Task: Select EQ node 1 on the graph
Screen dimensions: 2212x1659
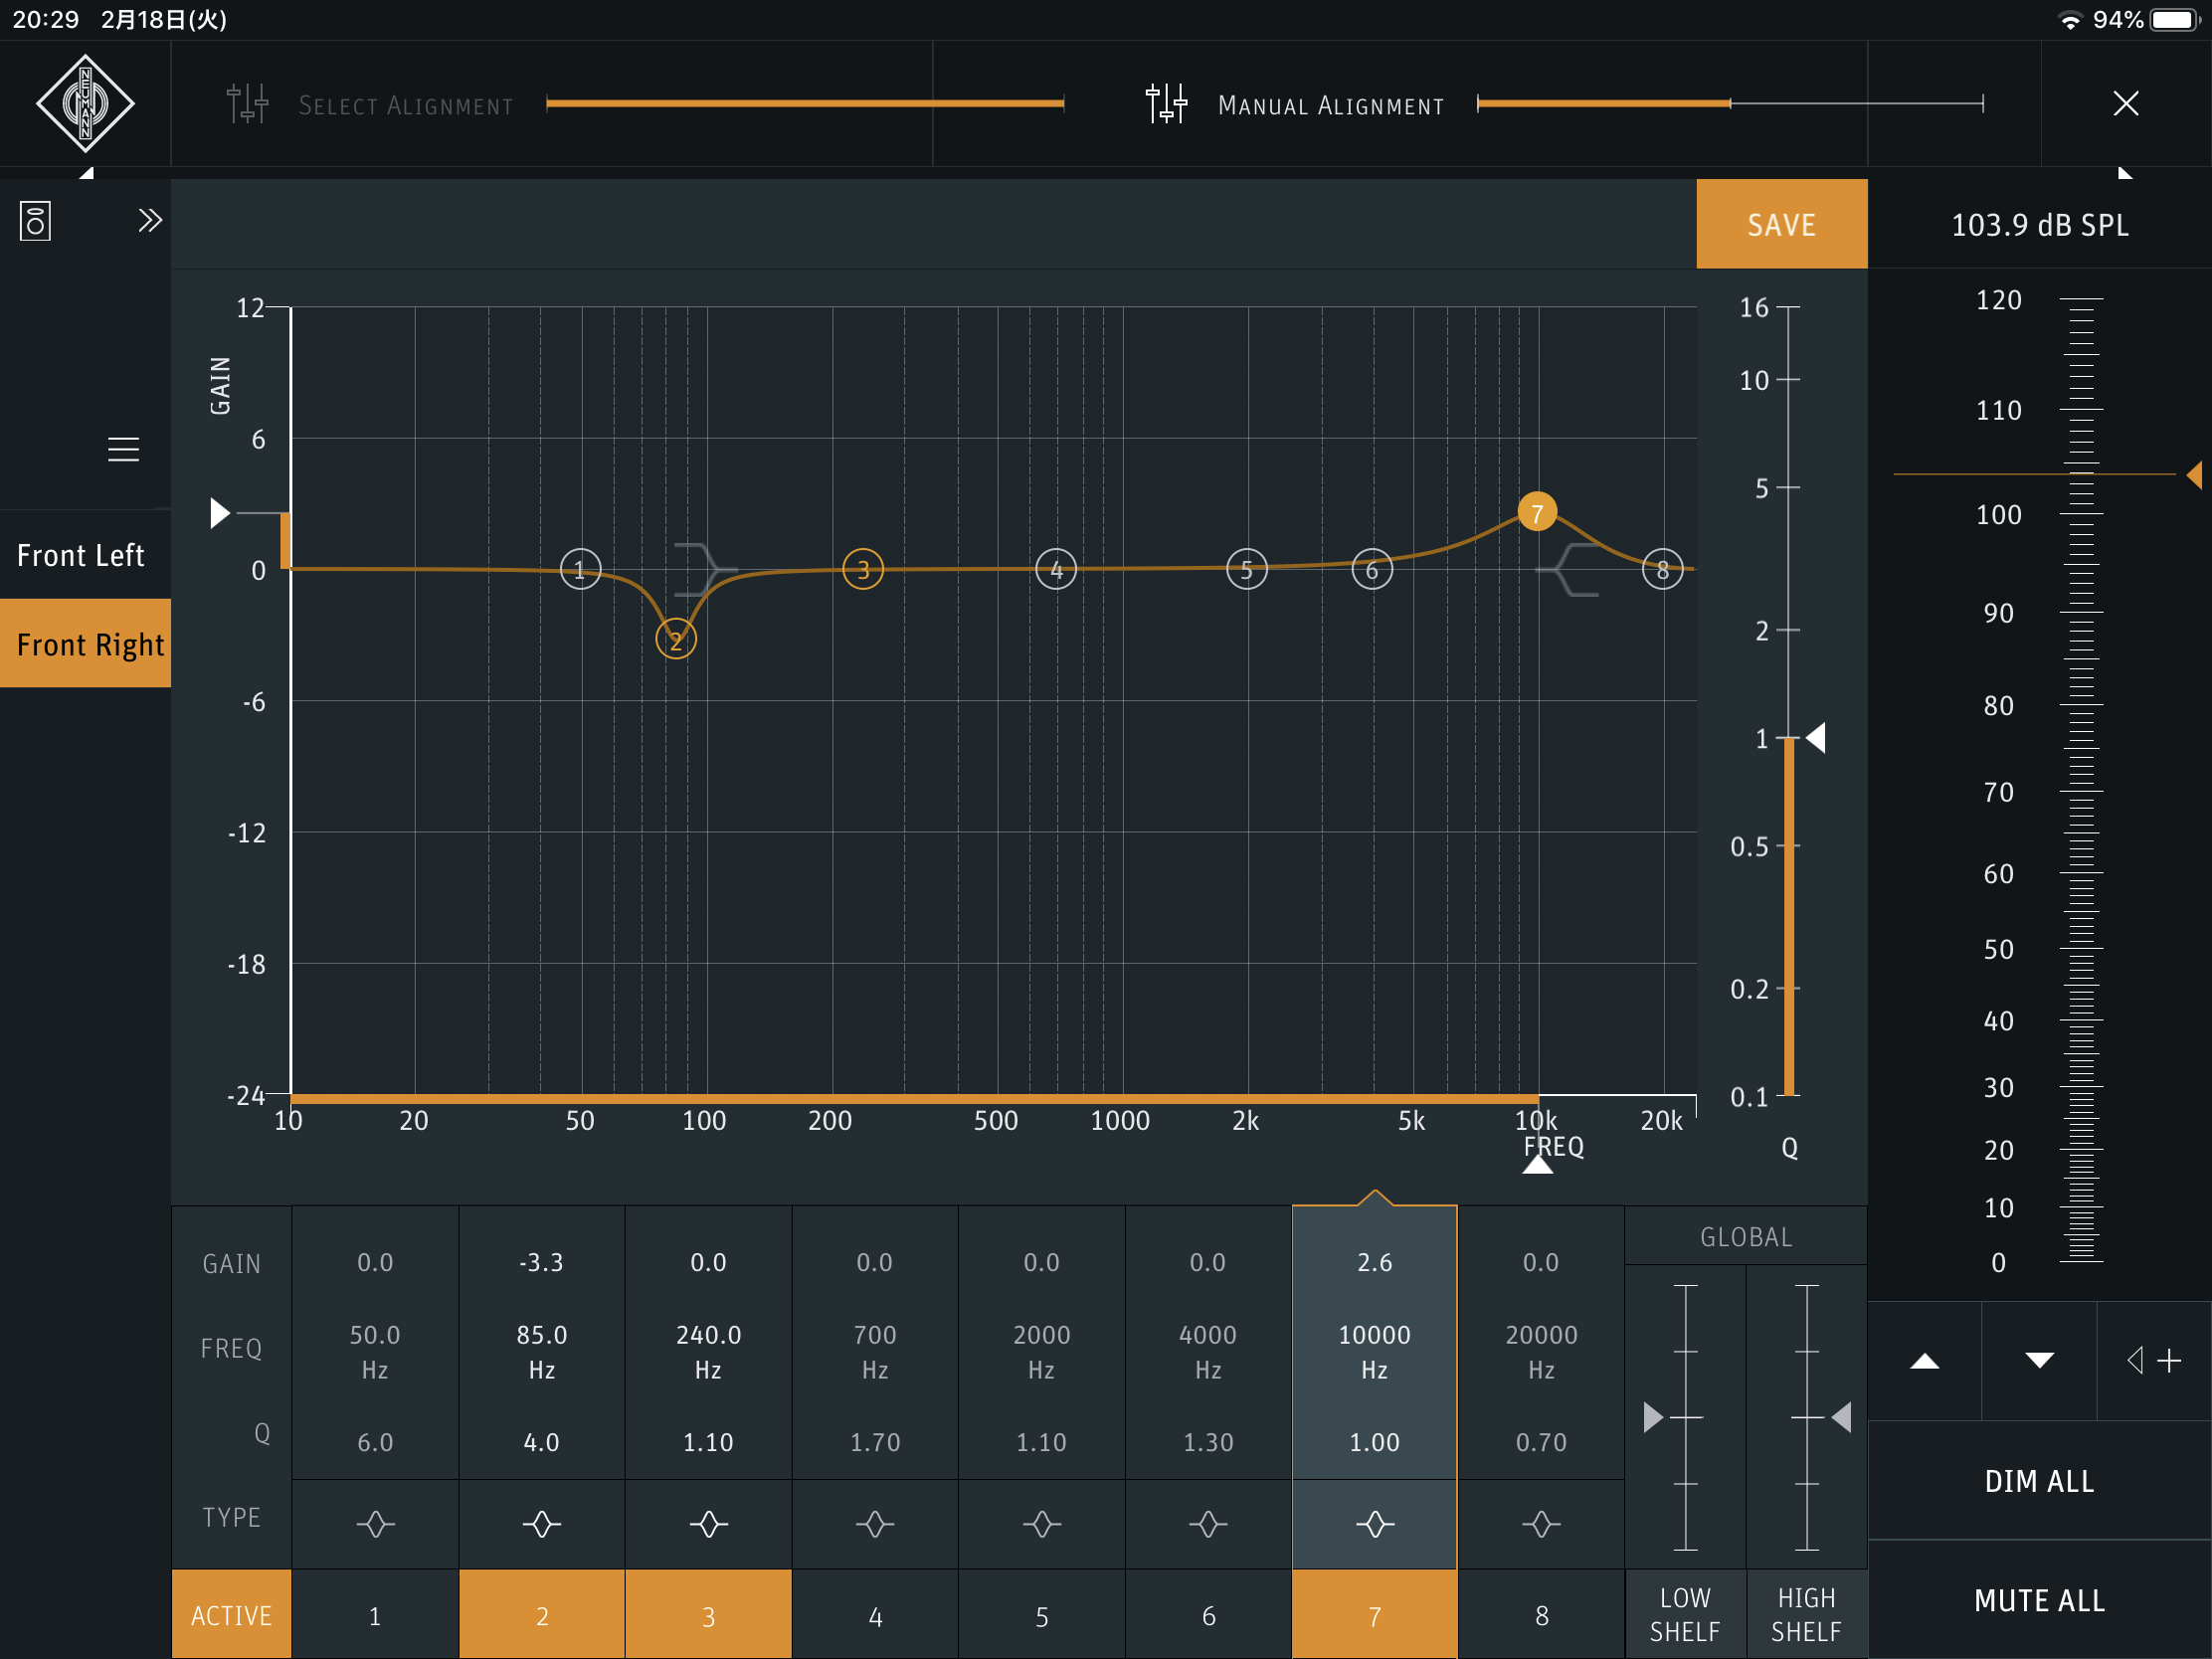Action: (x=580, y=570)
